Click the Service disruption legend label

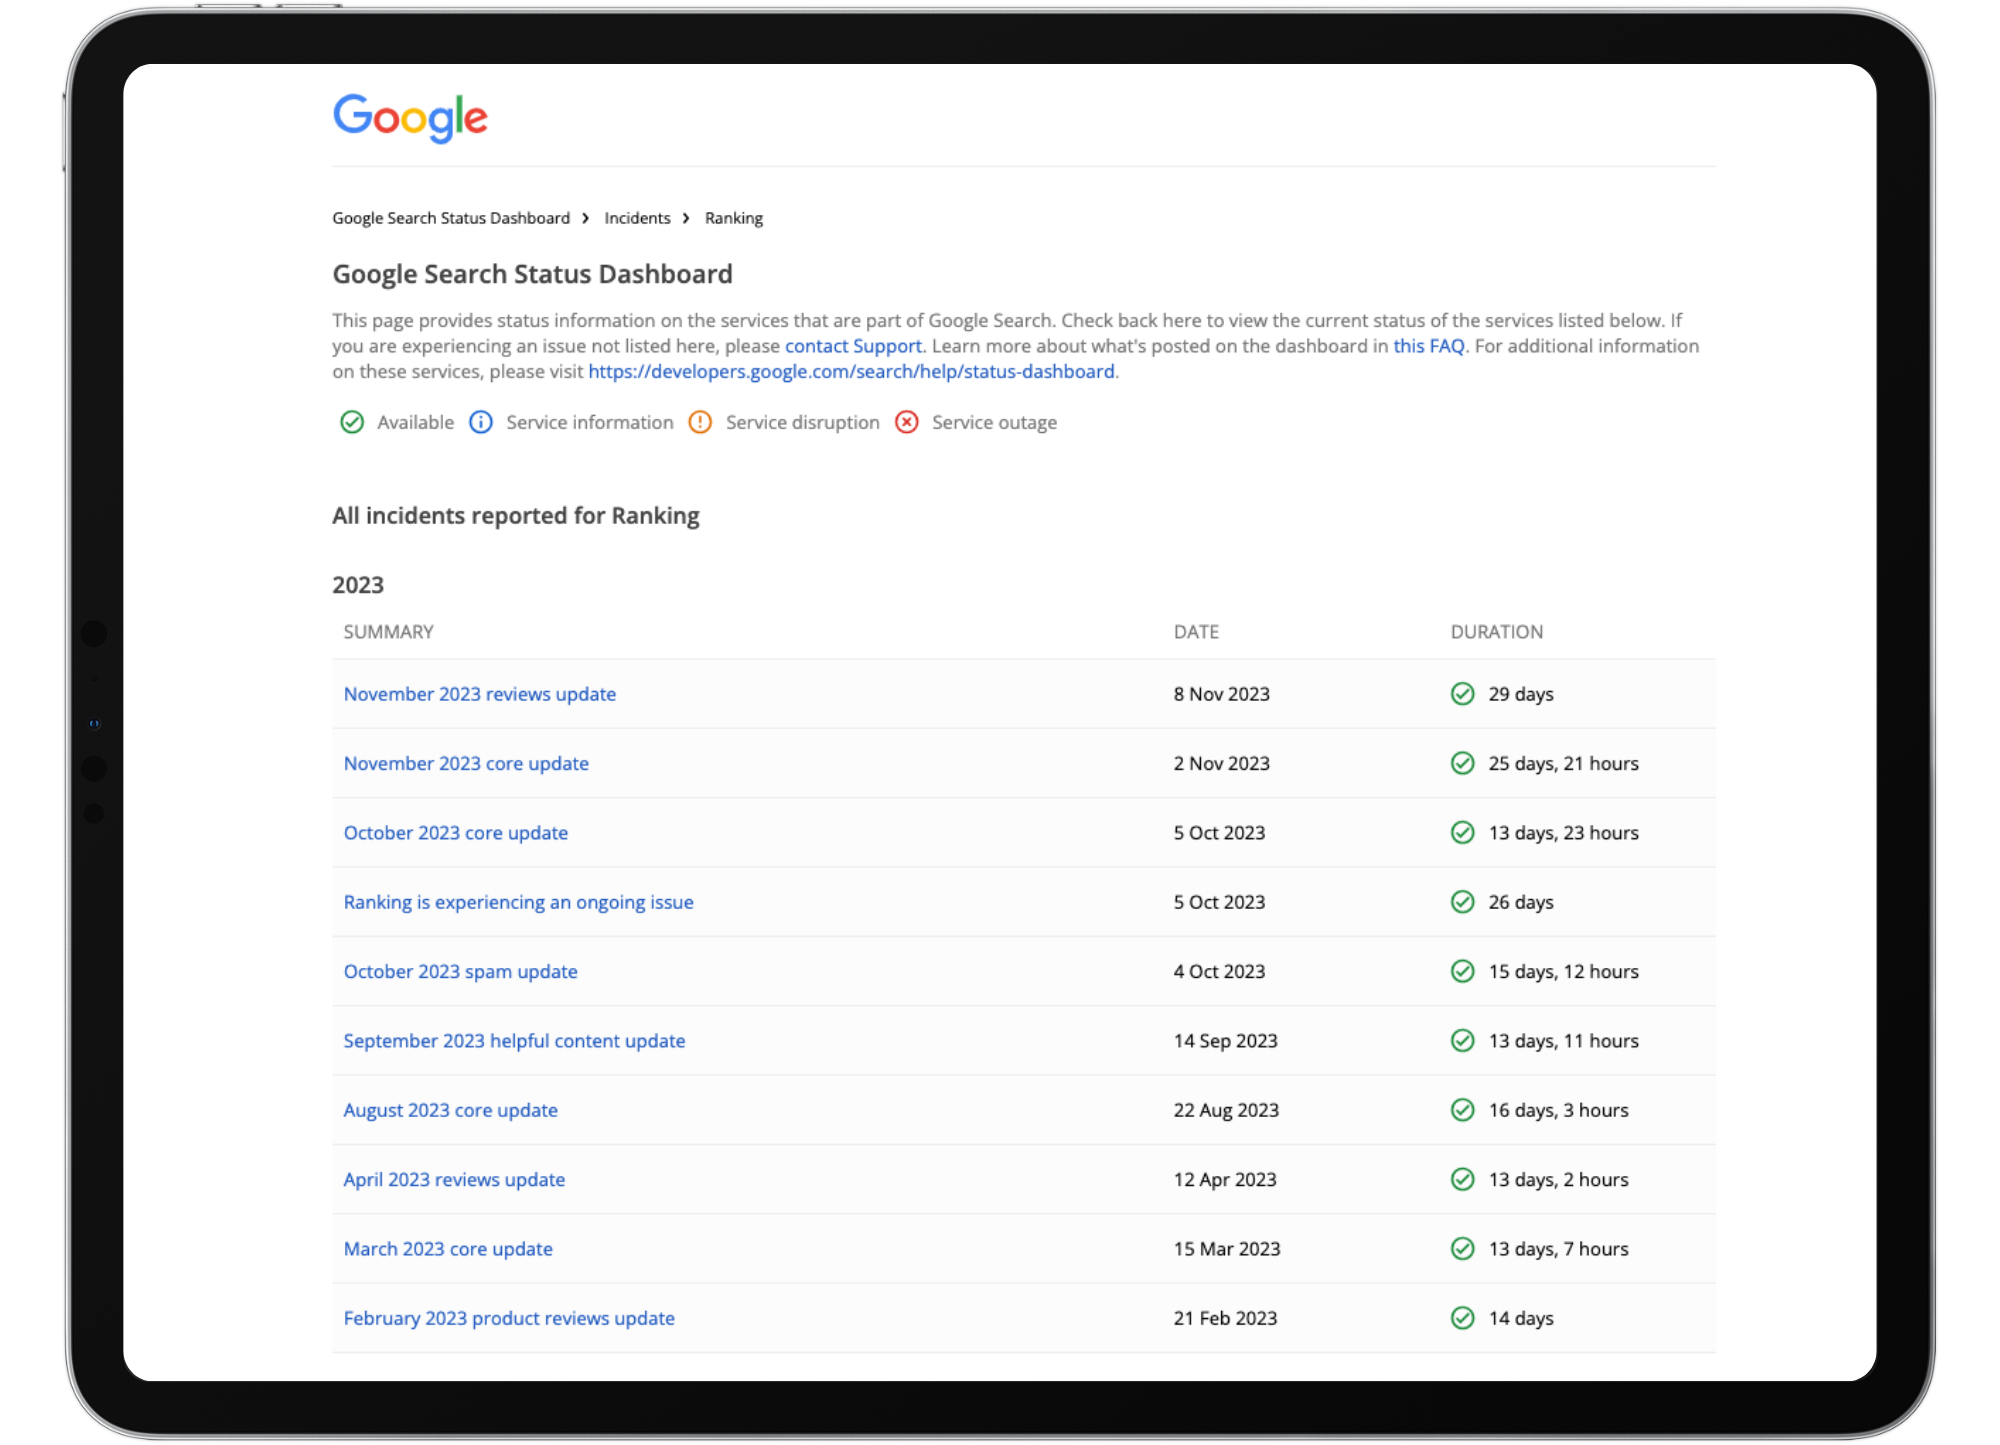[803, 422]
